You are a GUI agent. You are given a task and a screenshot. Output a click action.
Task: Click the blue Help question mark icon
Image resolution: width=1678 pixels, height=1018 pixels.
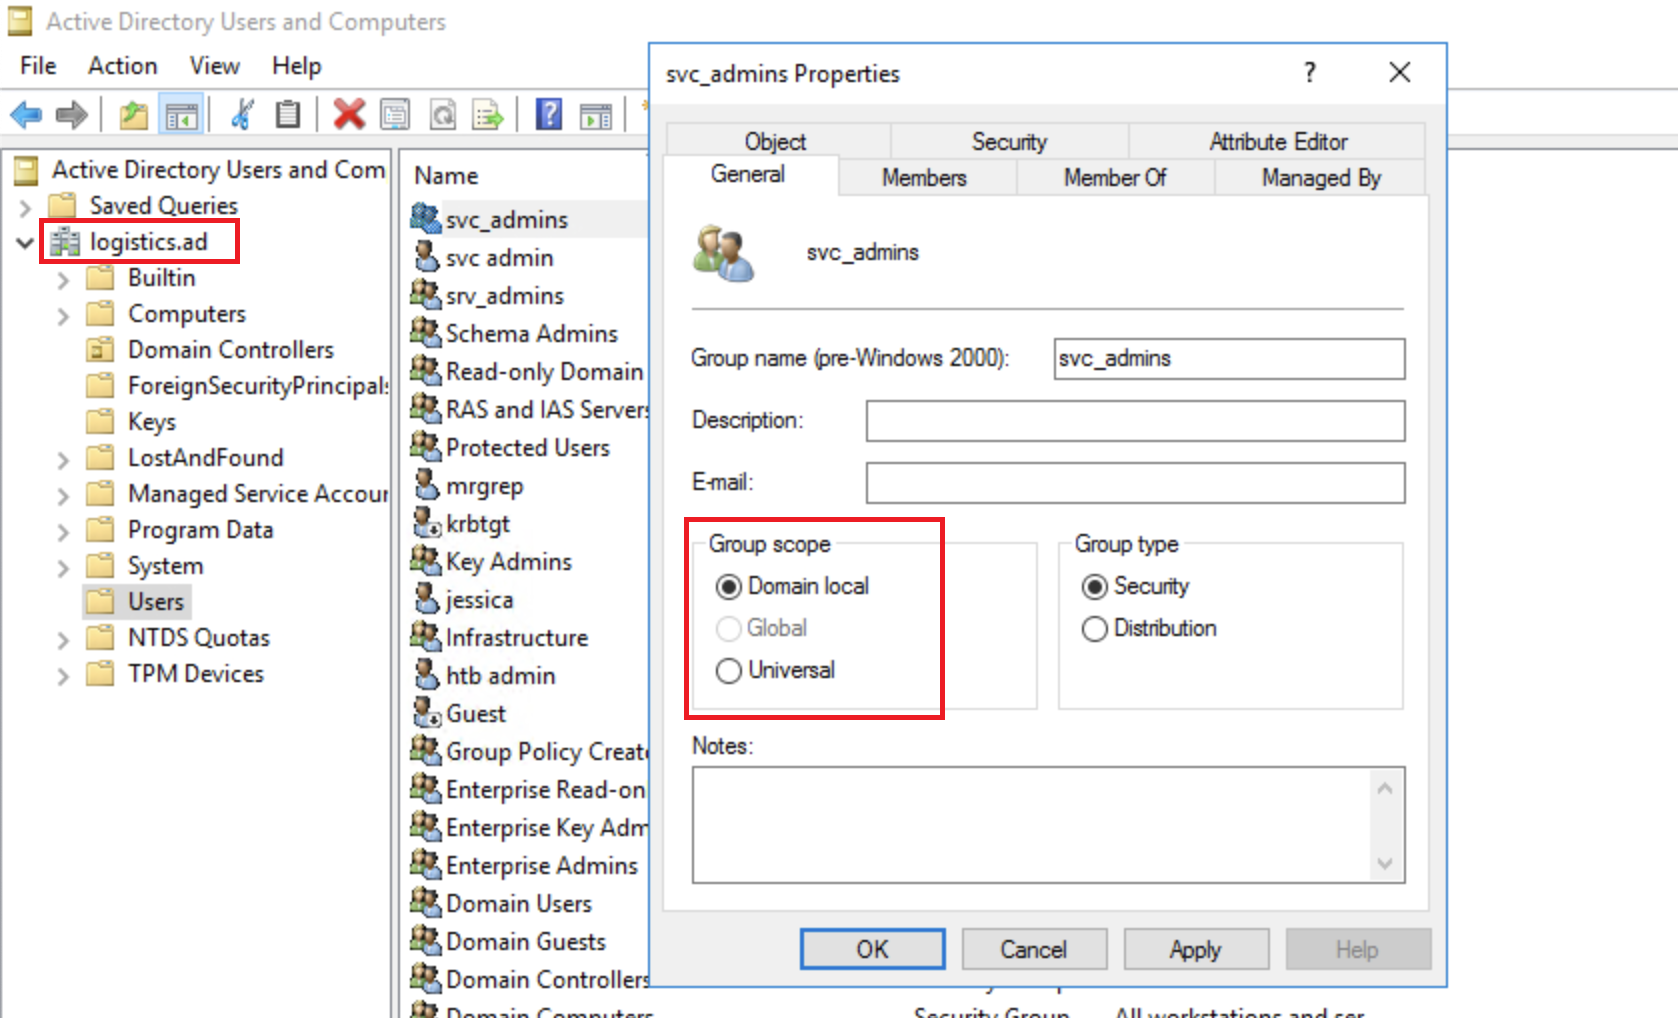(x=549, y=115)
